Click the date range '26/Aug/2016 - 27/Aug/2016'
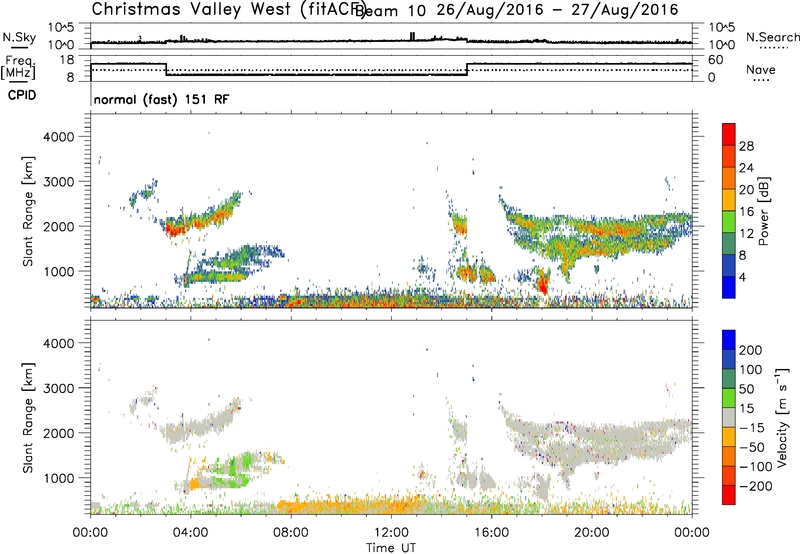 point(557,10)
